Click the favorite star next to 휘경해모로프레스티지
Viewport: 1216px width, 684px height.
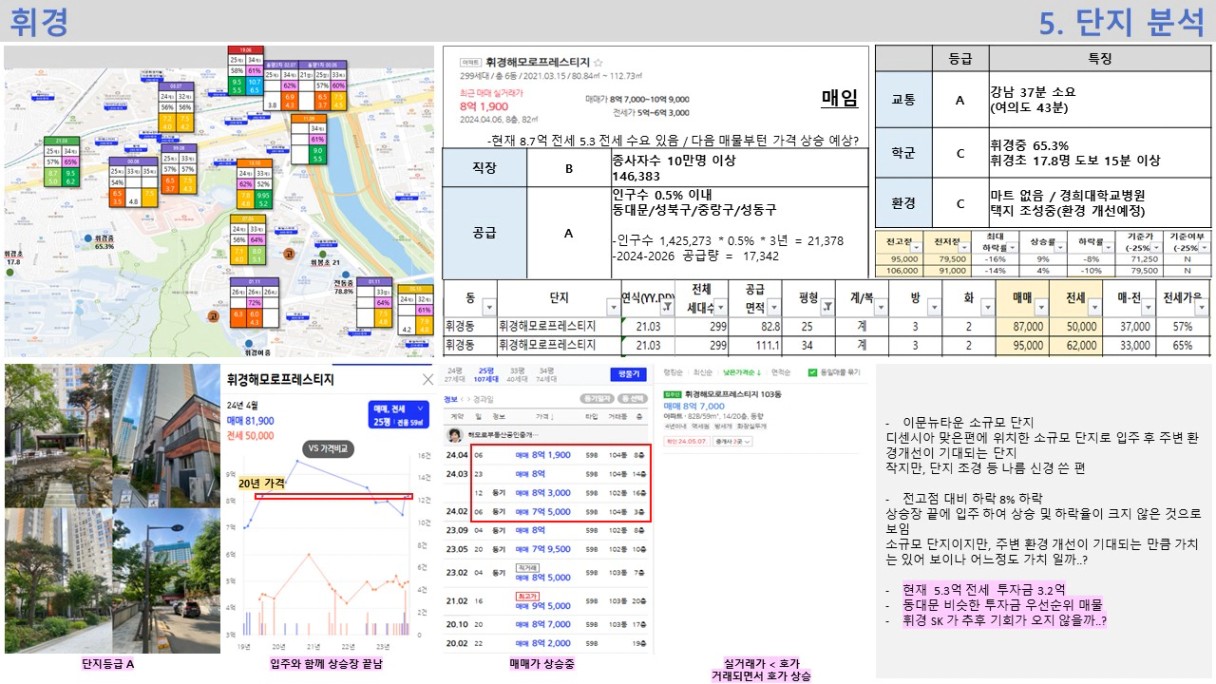(x=598, y=62)
